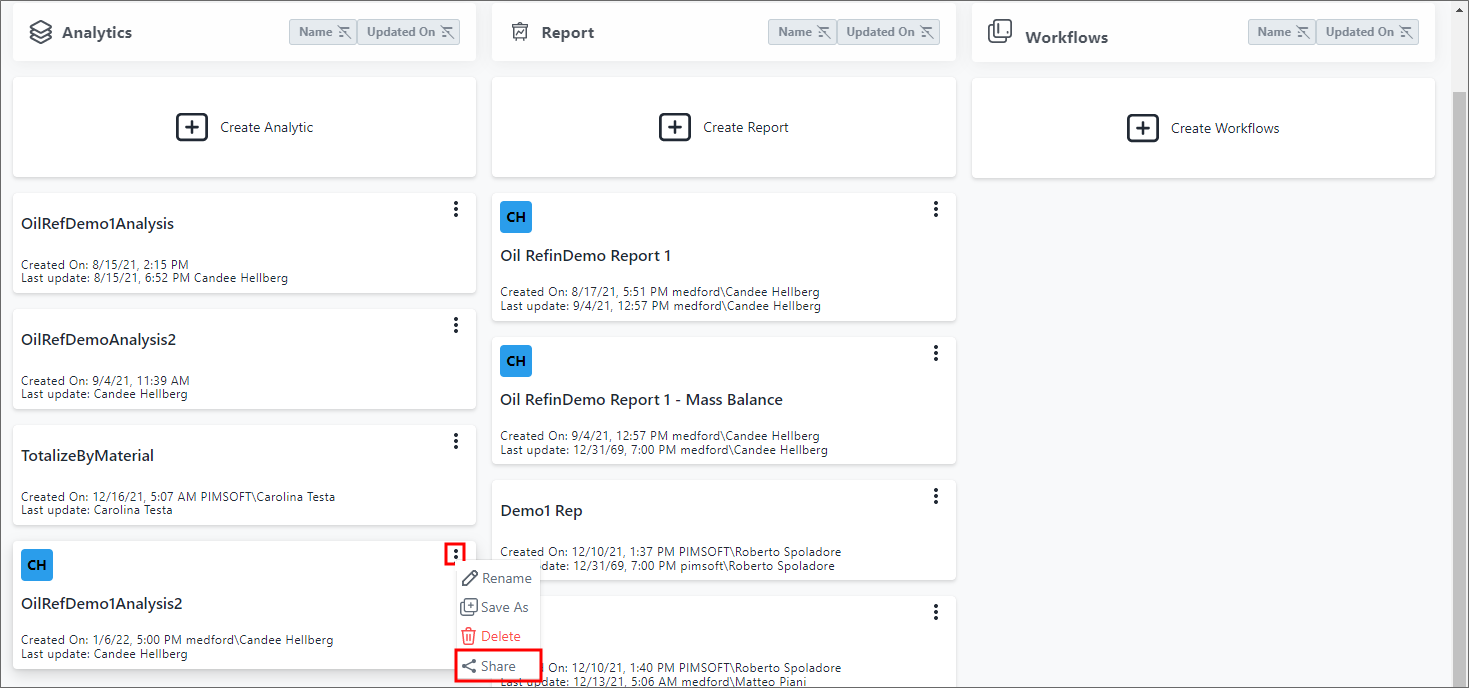Click plus icon beside Create Workflows
1469x688 pixels.
[x=1143, y=128]
